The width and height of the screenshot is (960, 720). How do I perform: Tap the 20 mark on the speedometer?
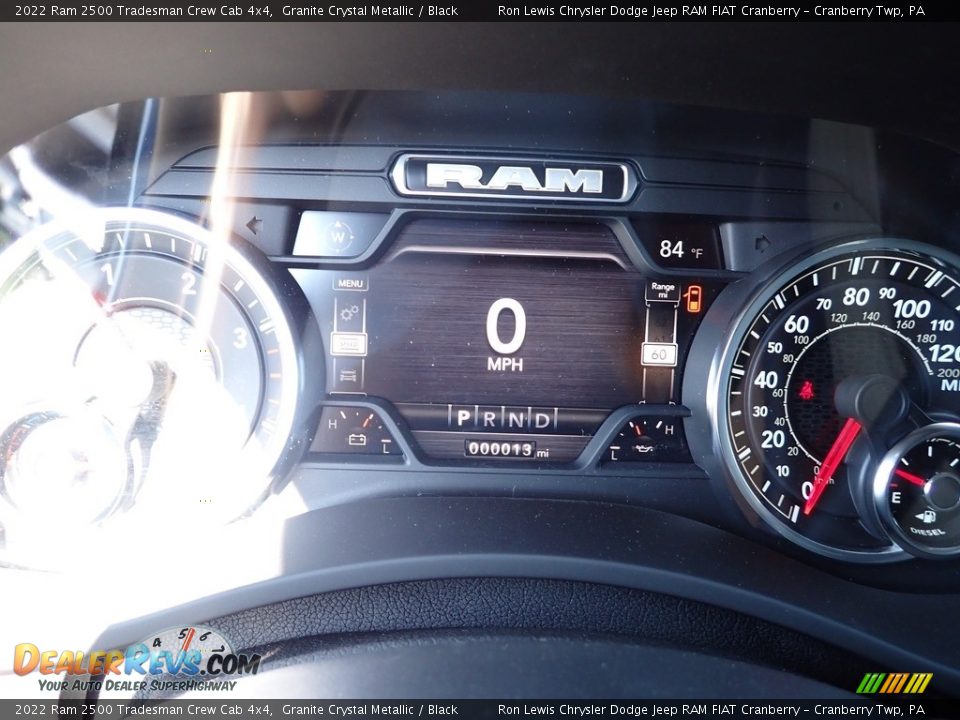[x=773, y=438]
